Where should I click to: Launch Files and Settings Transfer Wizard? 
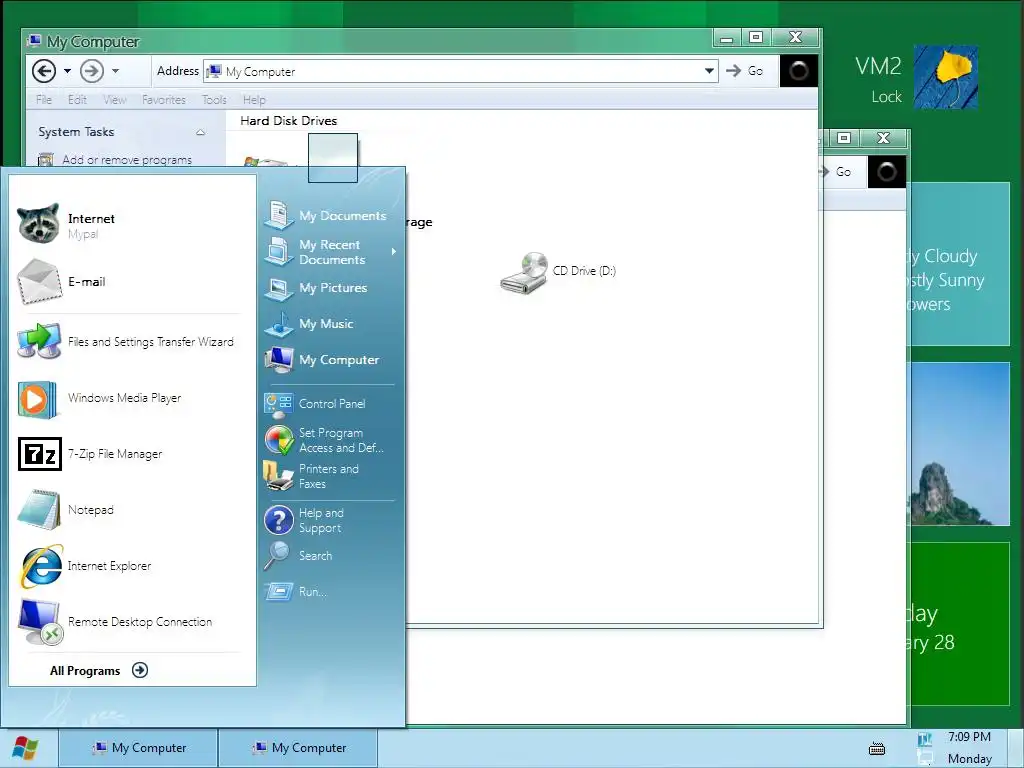pos(127,342)
